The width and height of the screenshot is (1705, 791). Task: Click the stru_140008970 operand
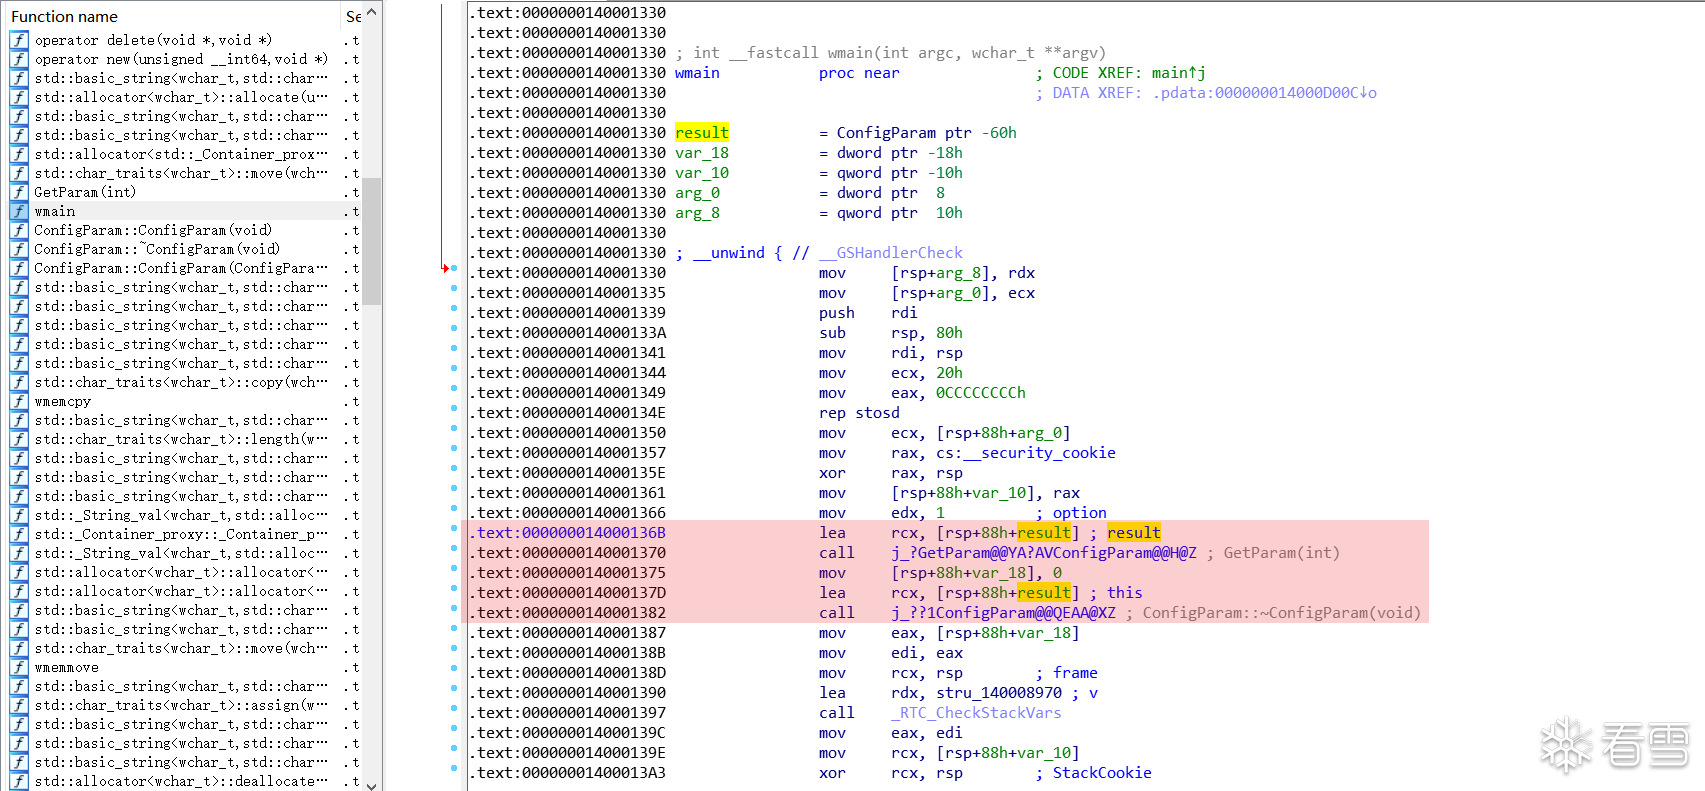tap(999, 693)
